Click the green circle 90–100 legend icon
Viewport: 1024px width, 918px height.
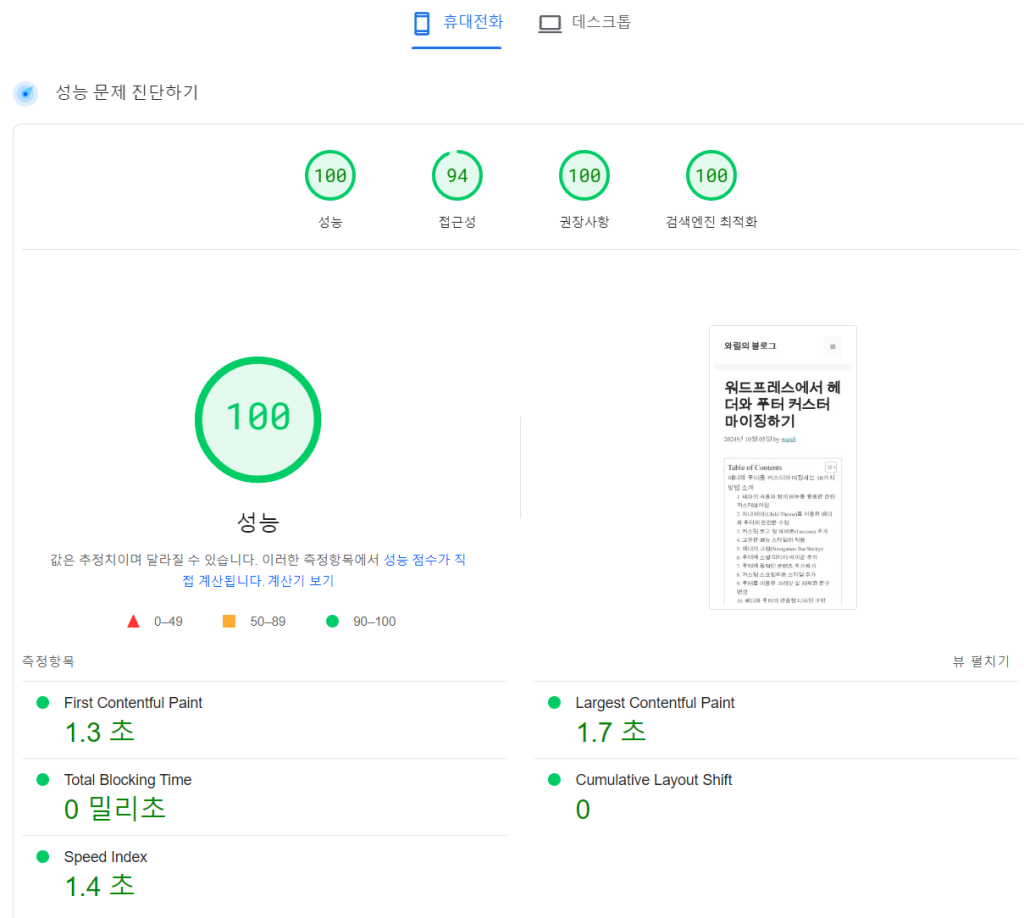pyautogui.click(x=332, y=621)
